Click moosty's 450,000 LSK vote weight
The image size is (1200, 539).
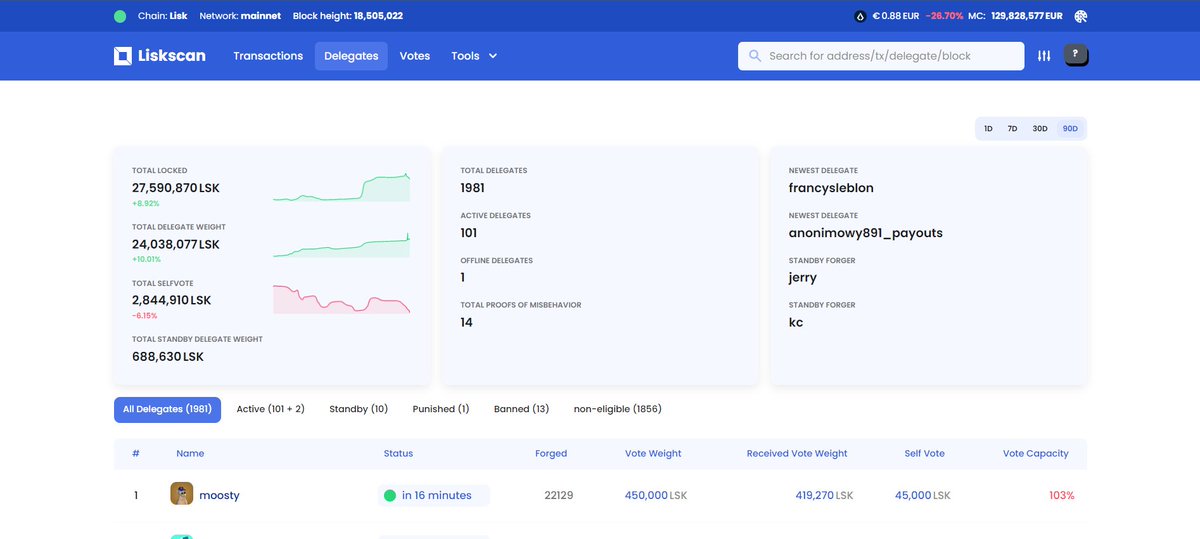(656, 495)
